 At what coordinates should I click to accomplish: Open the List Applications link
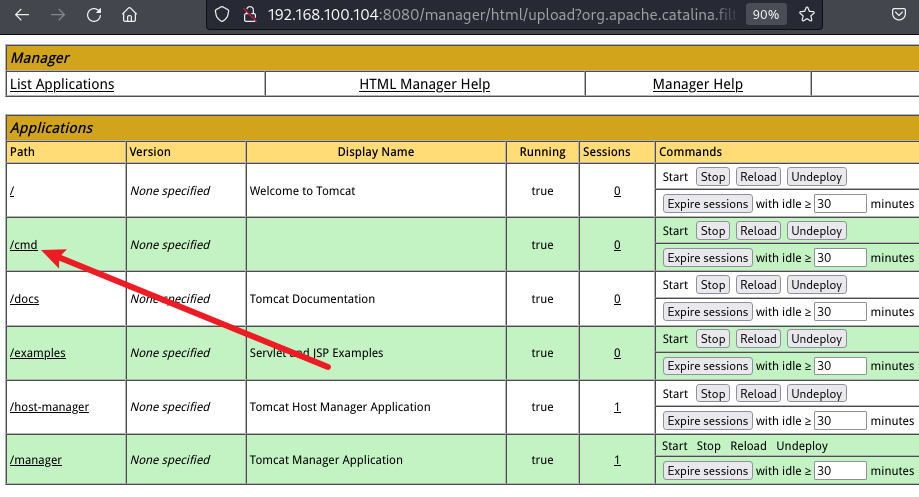[x=62, y=84]
